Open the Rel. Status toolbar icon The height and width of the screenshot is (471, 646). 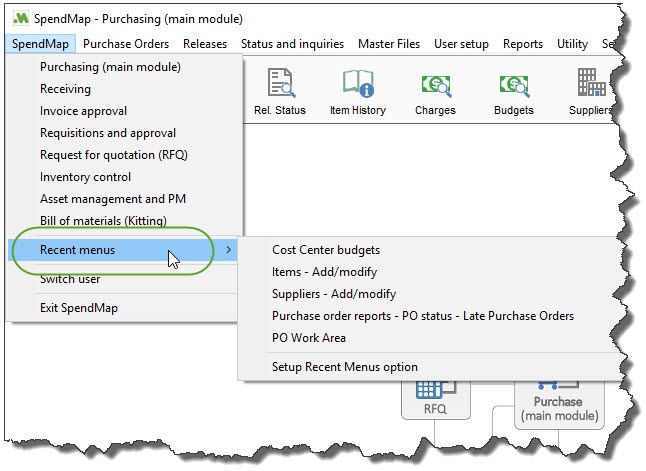pyautogui.click(x=280, y=91)
